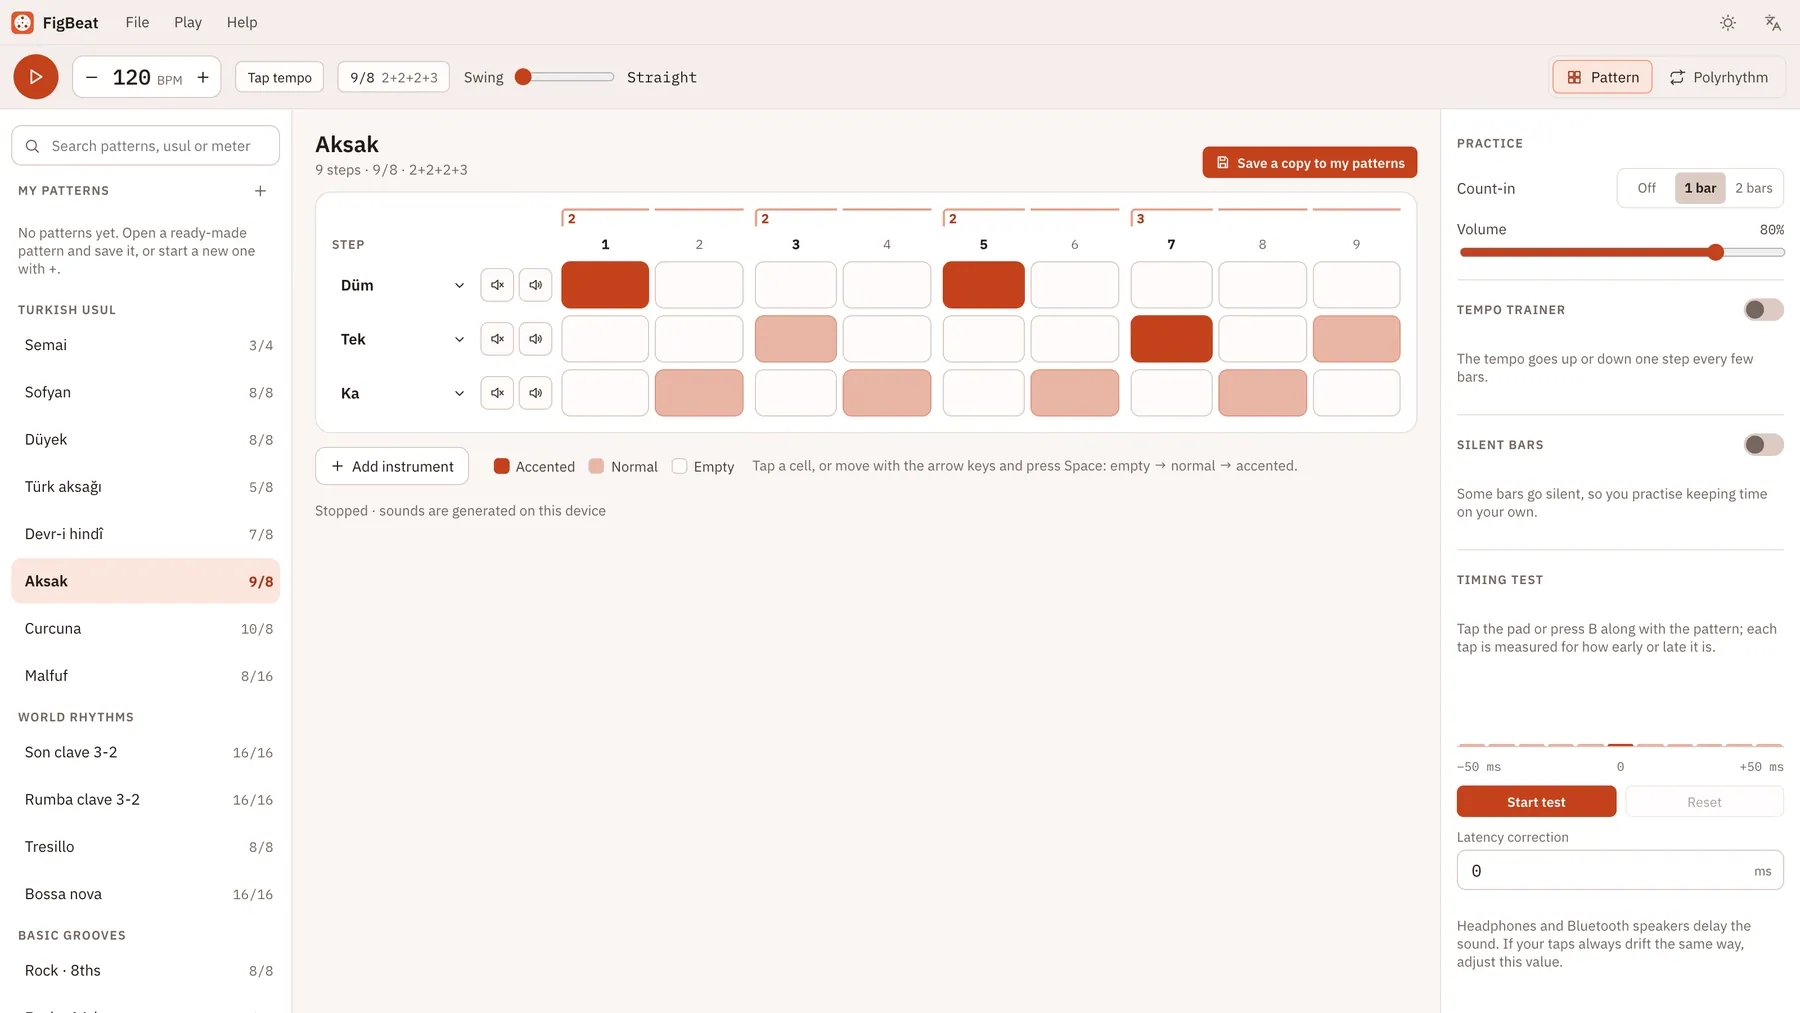
Task: Toggle Düm cell at step 5
Action: pos(984,285)
